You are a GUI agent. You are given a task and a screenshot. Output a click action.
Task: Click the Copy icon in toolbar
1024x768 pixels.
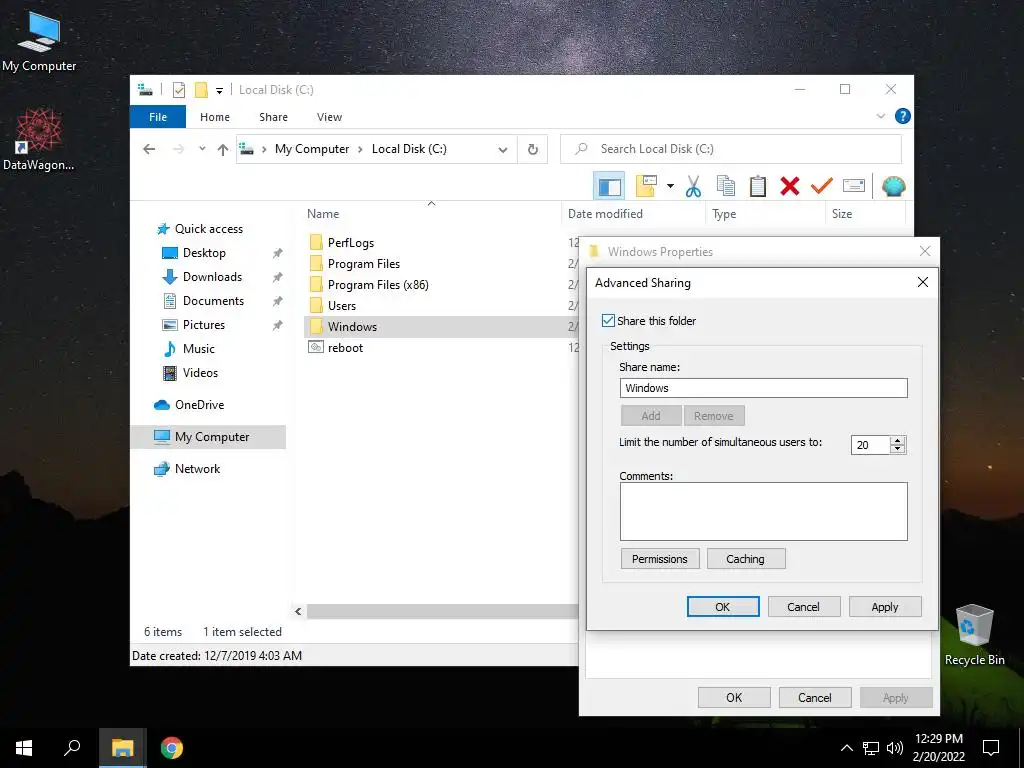[x=726, y=186]
